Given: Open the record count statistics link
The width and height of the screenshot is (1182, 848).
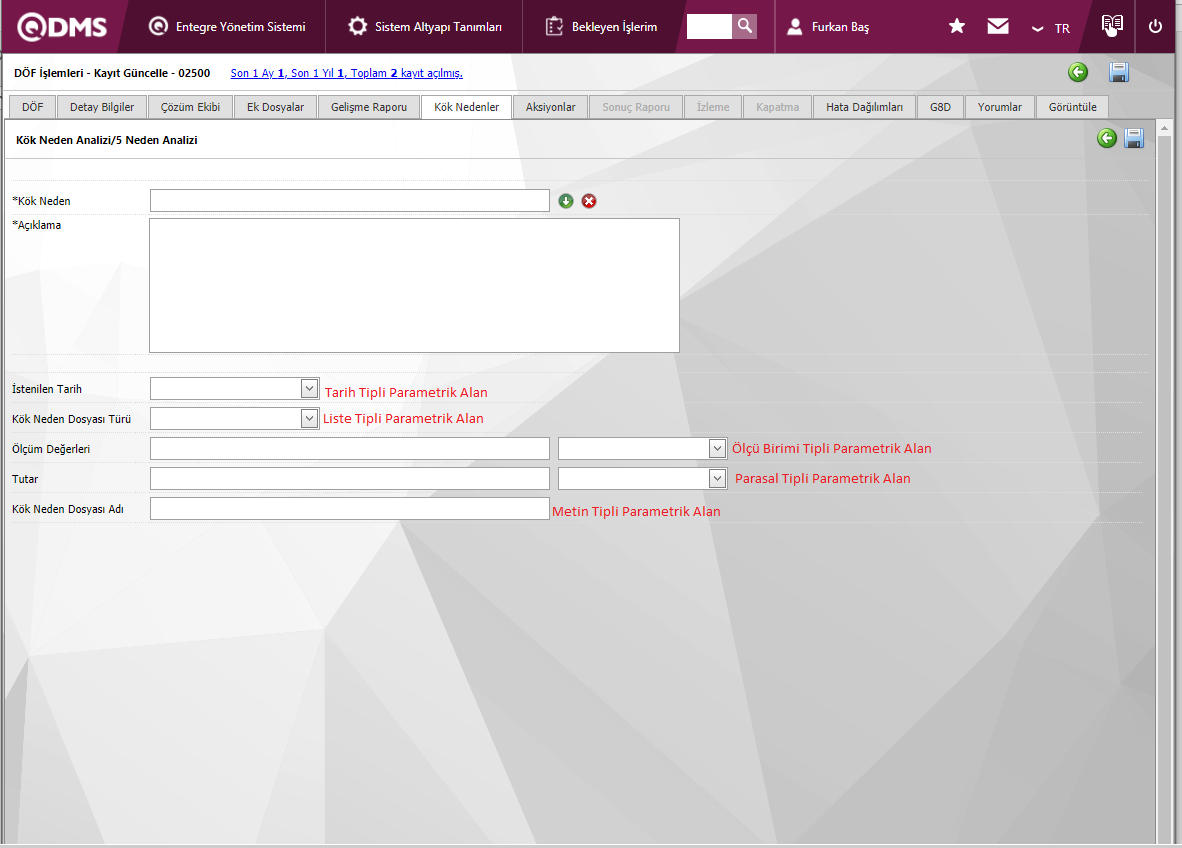Looking at the screenshot, I should [x=346, y=73].
